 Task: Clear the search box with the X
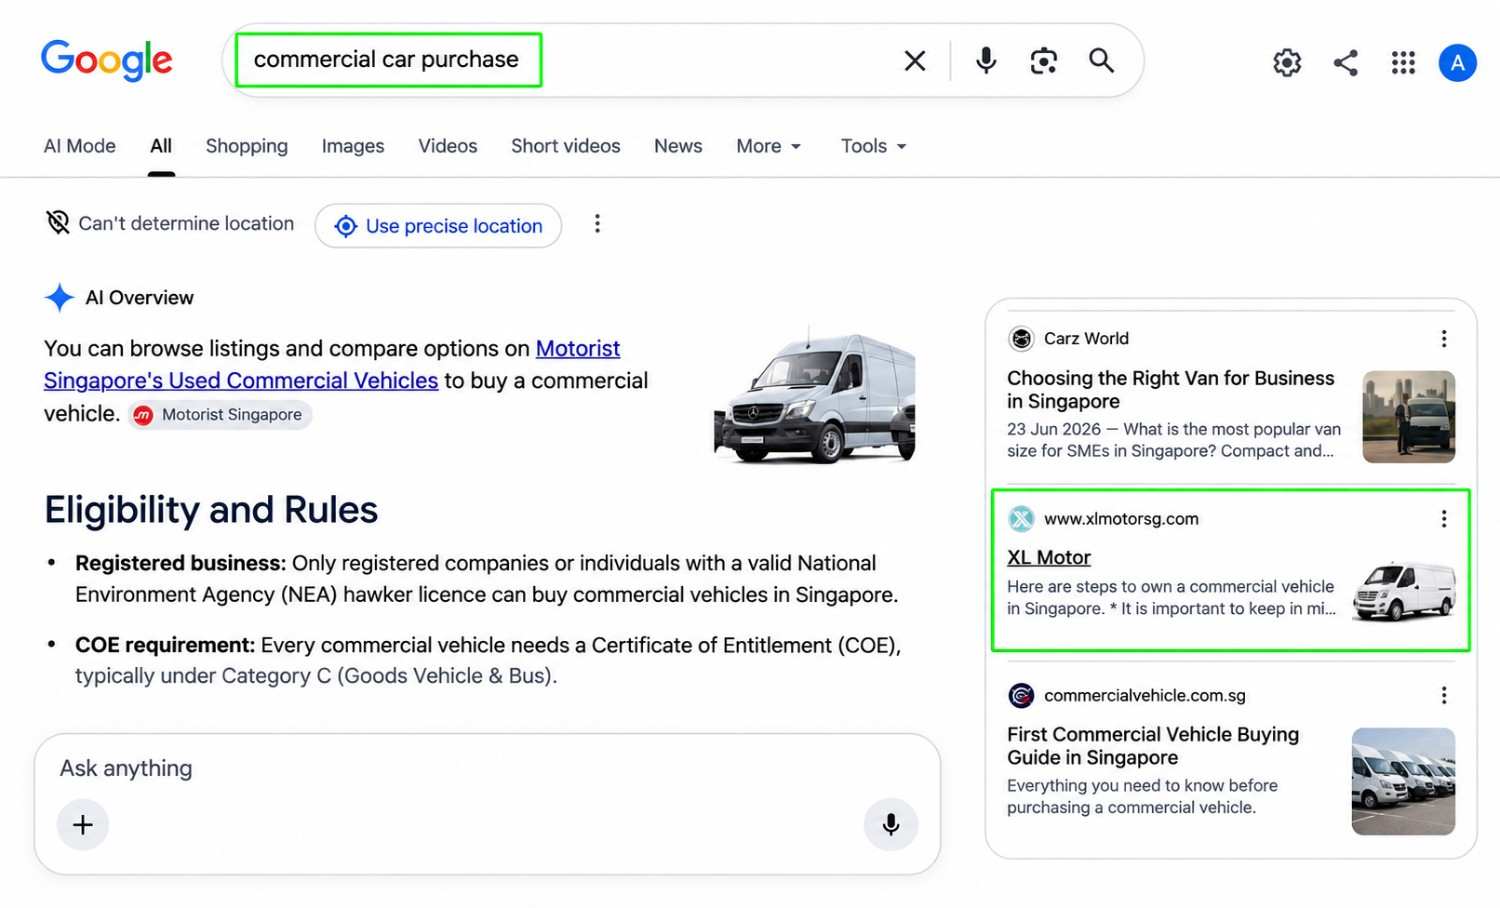pos(915,61)
